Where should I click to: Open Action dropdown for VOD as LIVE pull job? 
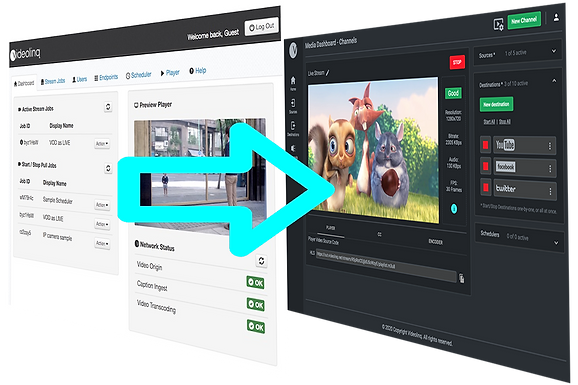[102, 224]
